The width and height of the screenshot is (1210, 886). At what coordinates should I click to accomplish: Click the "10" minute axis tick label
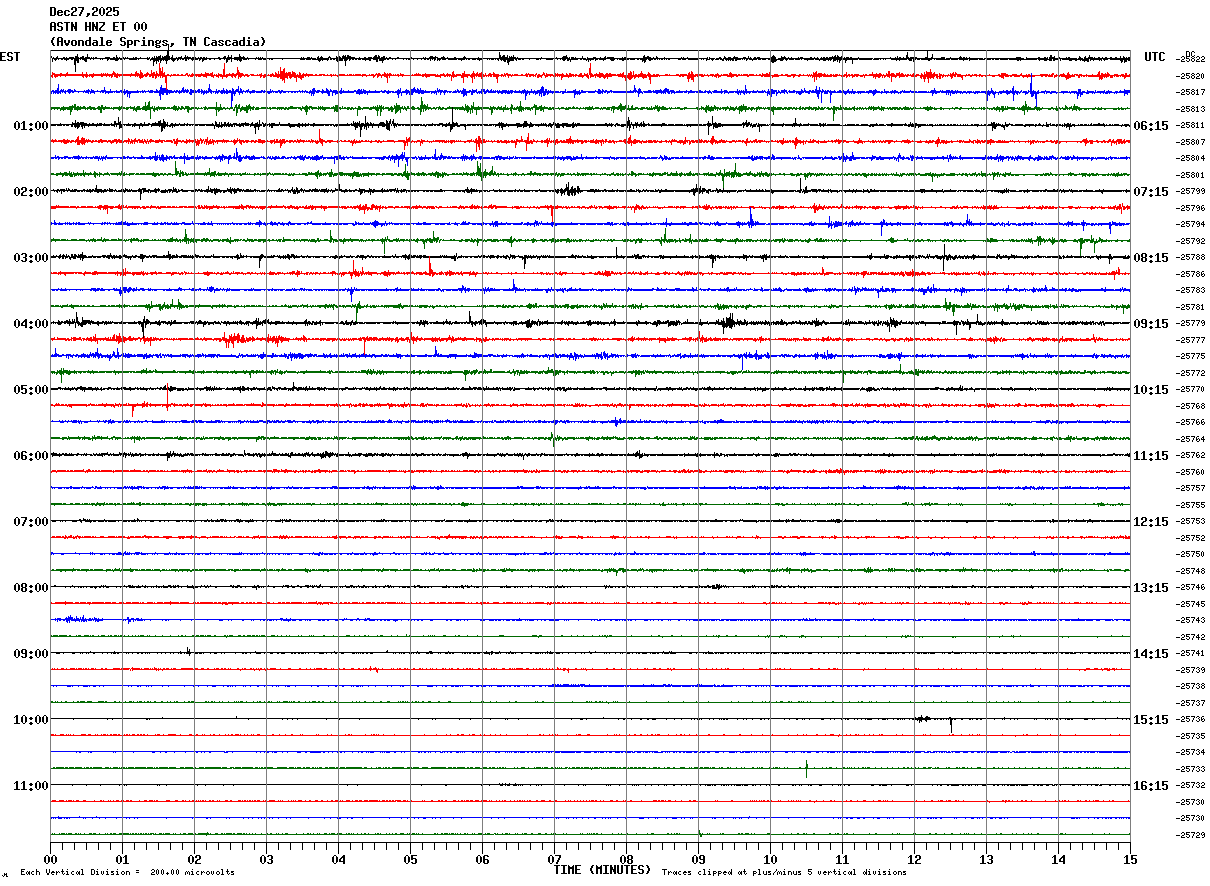click(x=770, y=860)
